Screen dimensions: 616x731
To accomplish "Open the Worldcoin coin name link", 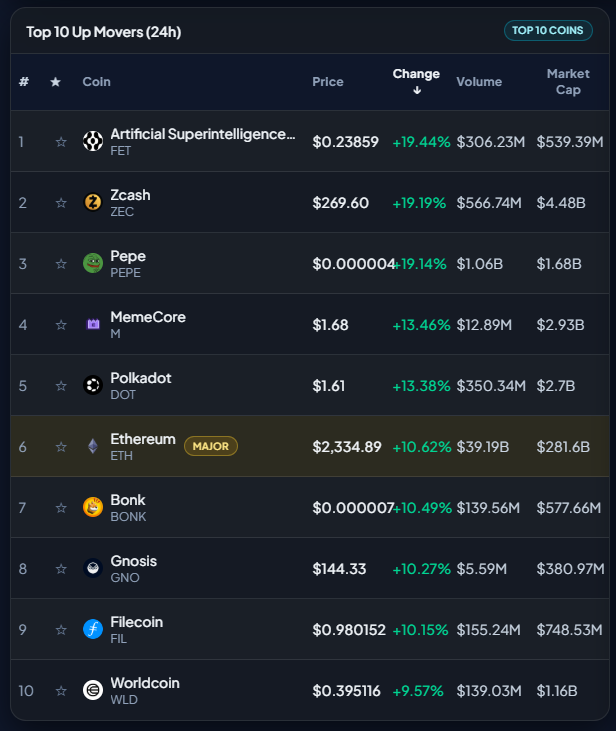I will tap(145, 683).
